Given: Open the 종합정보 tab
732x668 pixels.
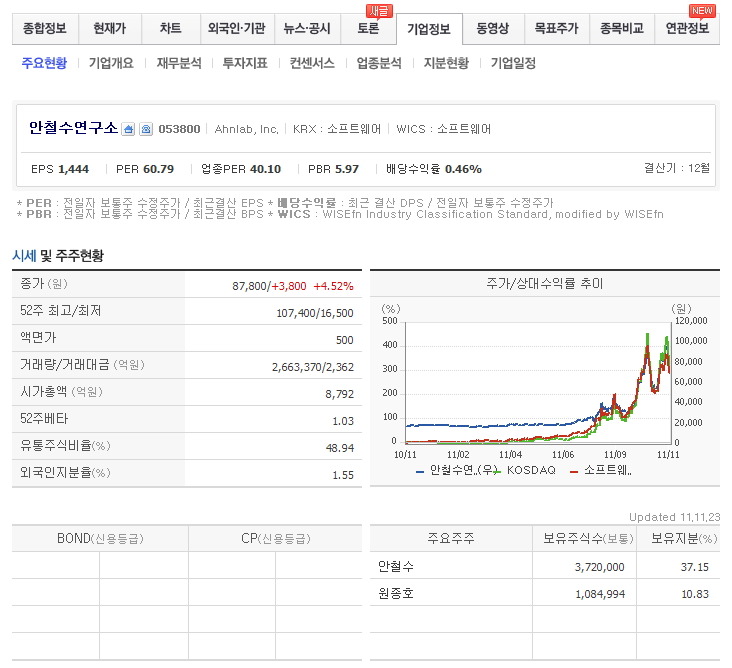Looking at the screenshot, I should (45, 29).
